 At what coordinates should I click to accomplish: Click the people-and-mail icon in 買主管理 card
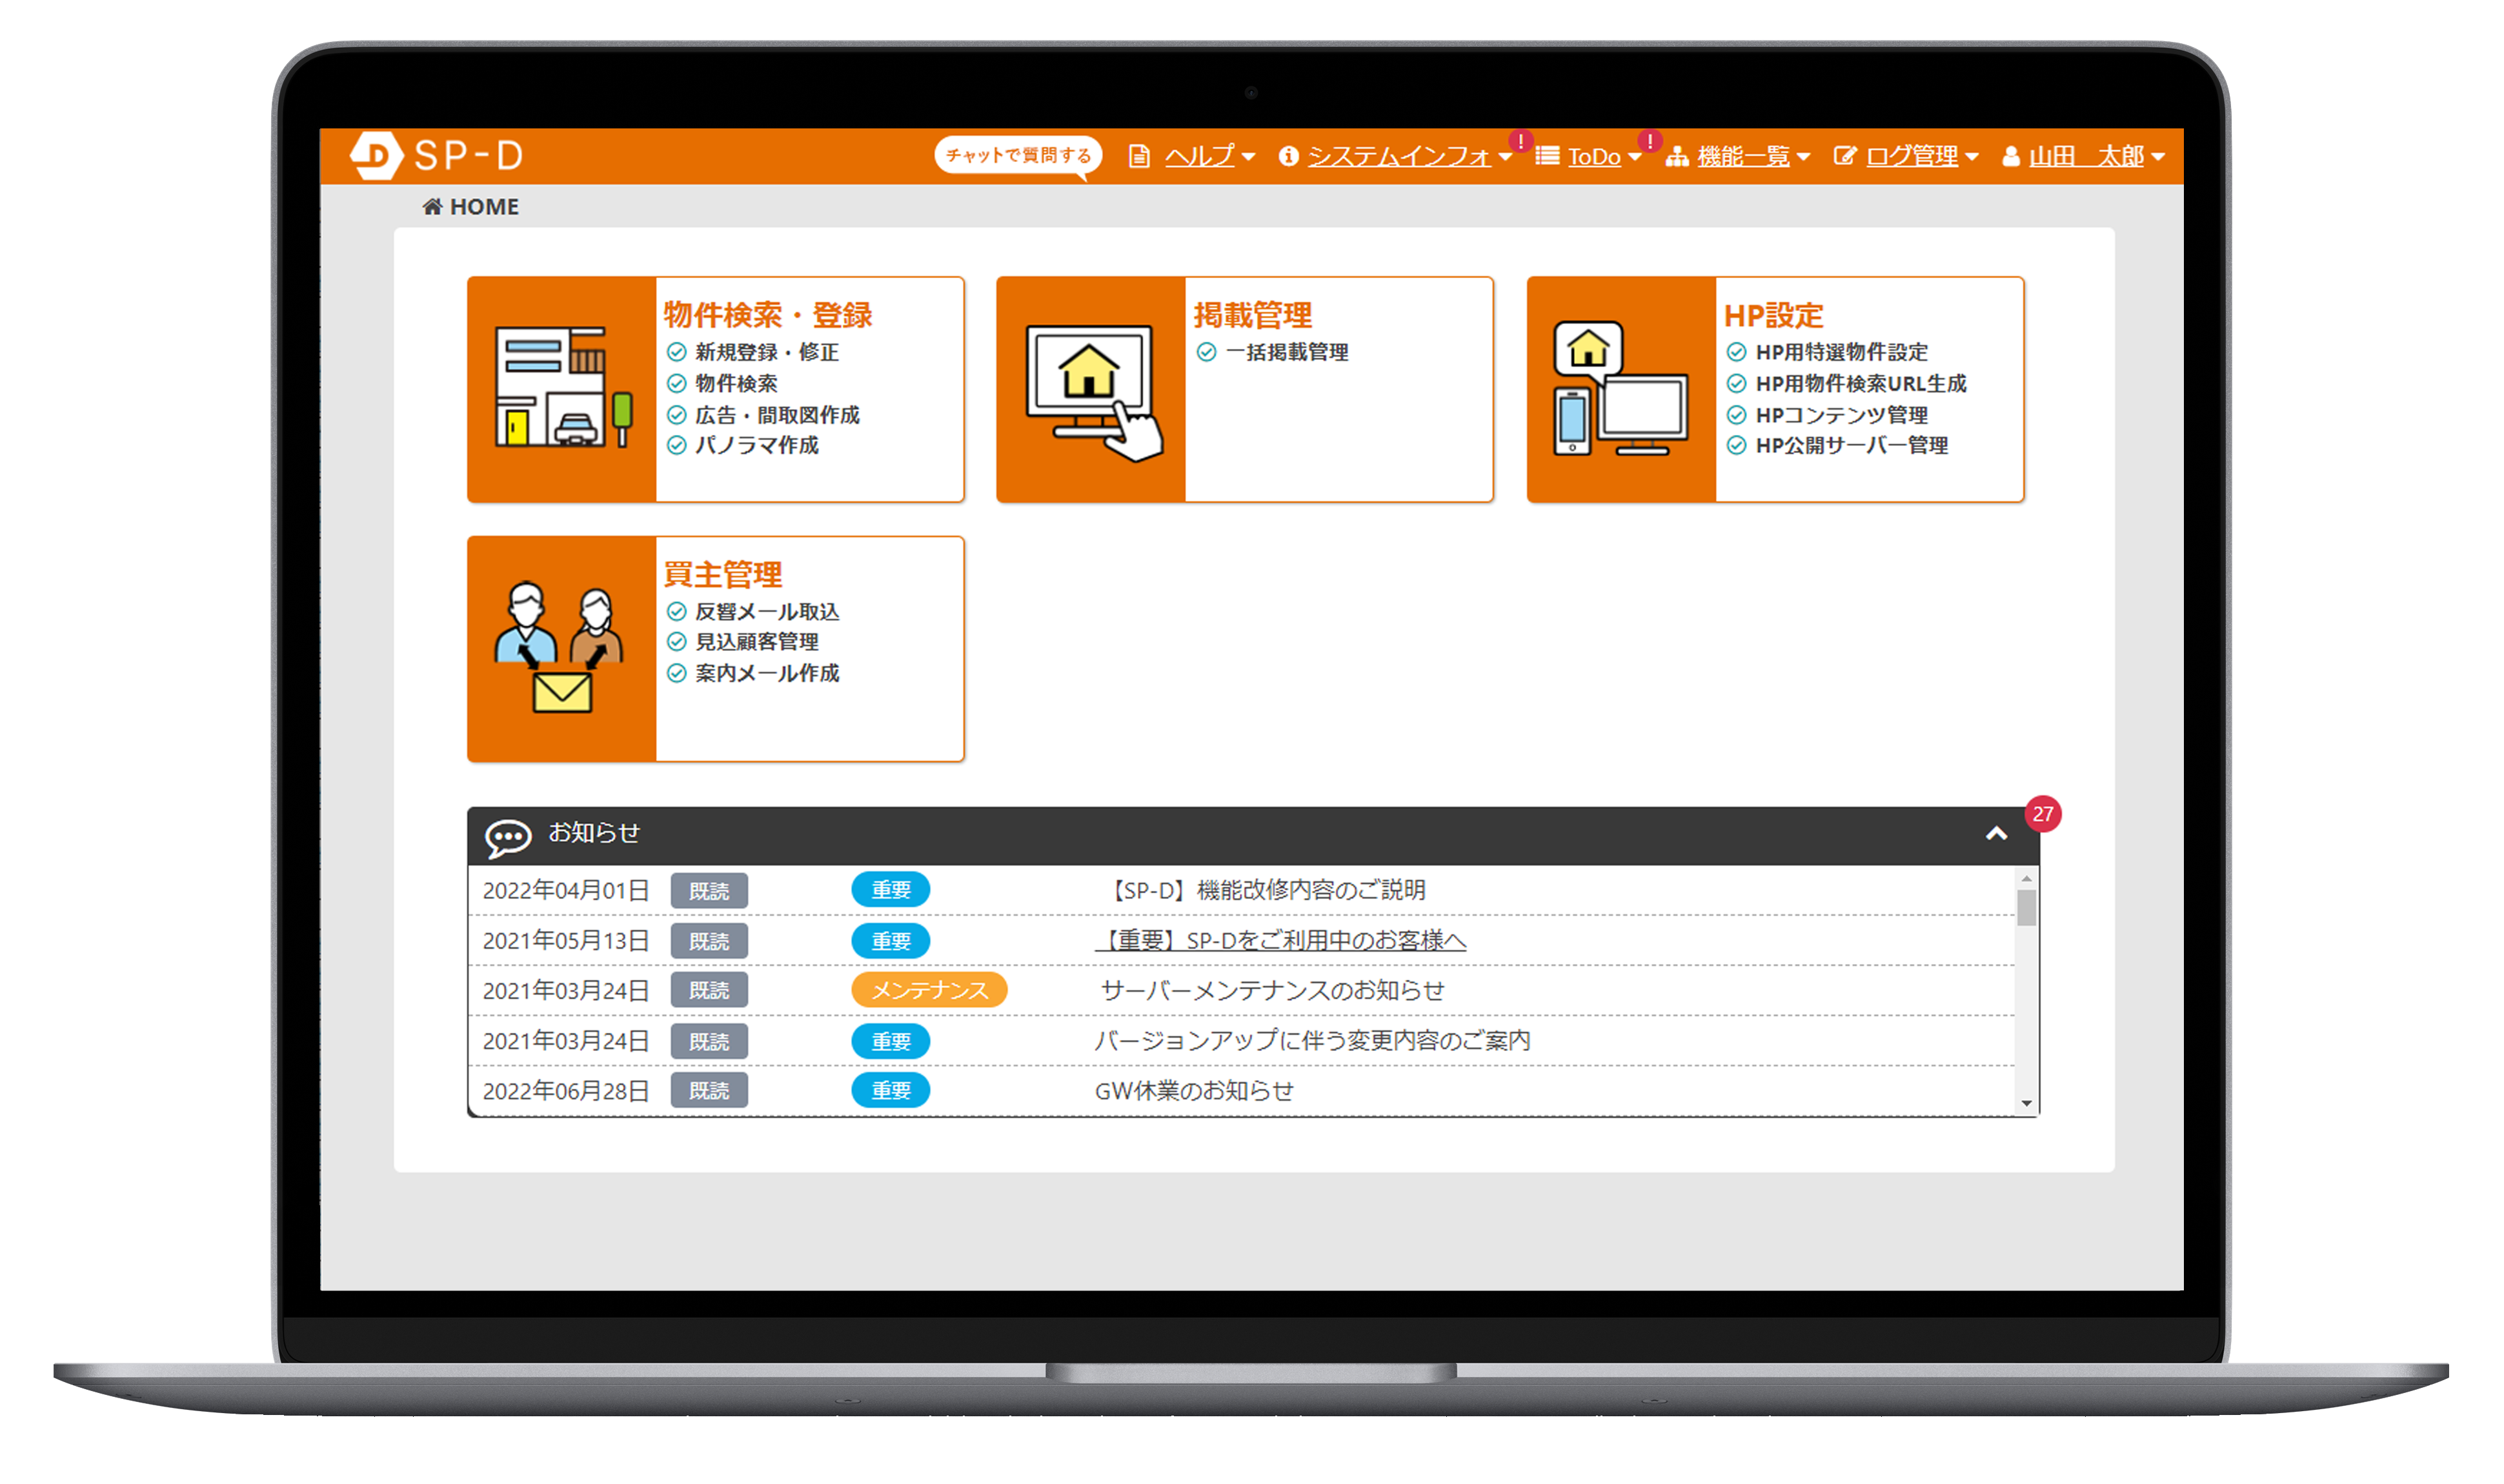click(x=560, y=648)
